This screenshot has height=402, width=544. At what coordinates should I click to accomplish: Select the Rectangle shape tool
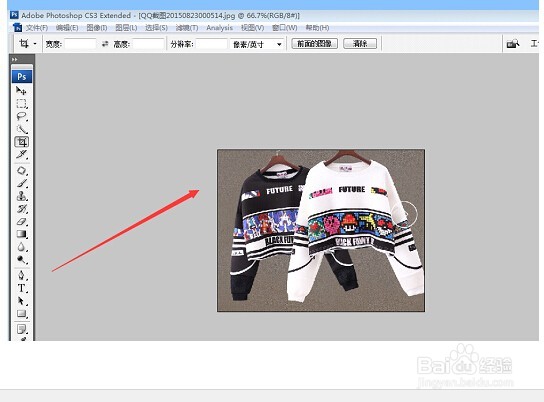22,314
